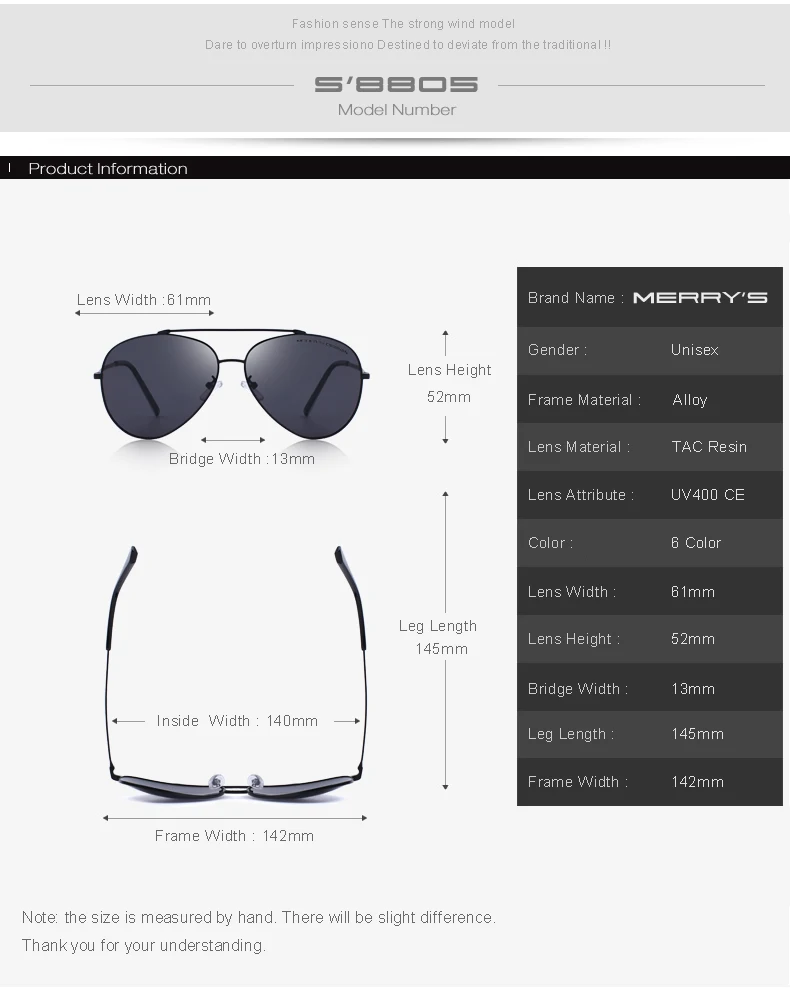Click the 'TAC Resin' value in table
Viewport: 790px width, 992px height.
pos(709,447)
